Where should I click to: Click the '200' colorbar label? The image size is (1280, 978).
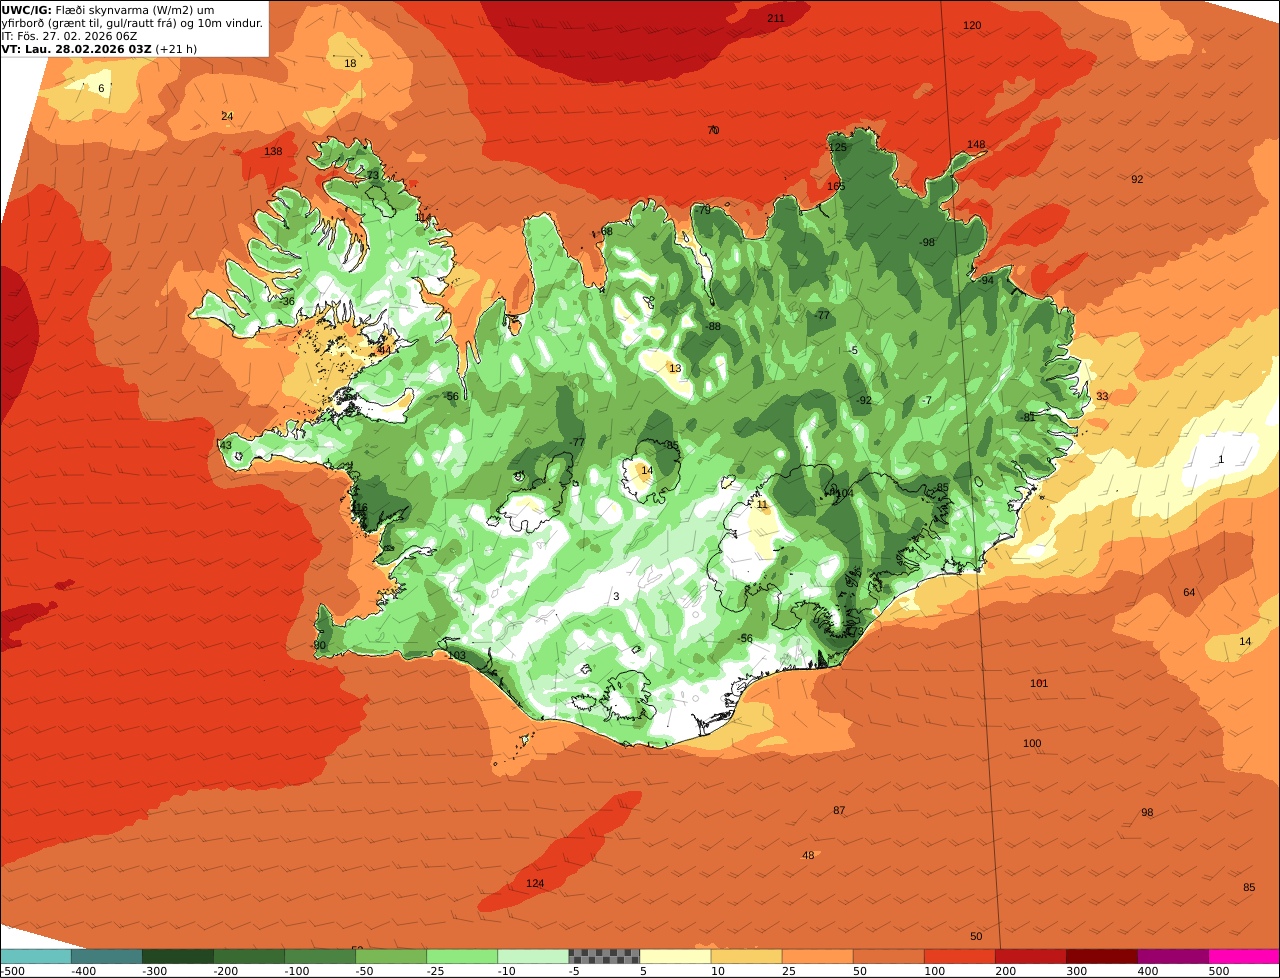1006,971
